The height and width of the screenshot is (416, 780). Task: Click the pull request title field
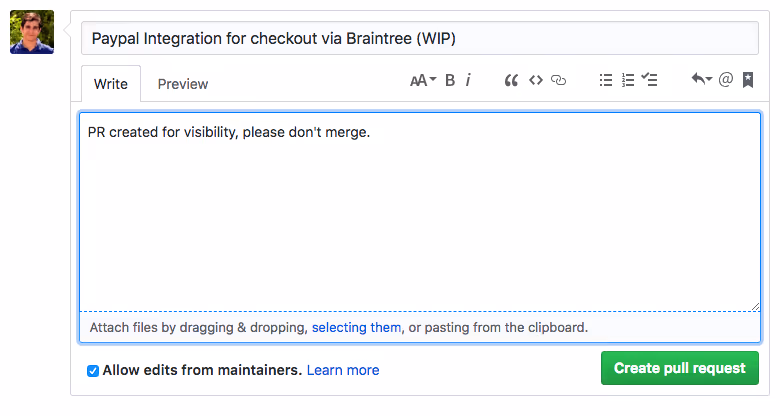point(420,38)
